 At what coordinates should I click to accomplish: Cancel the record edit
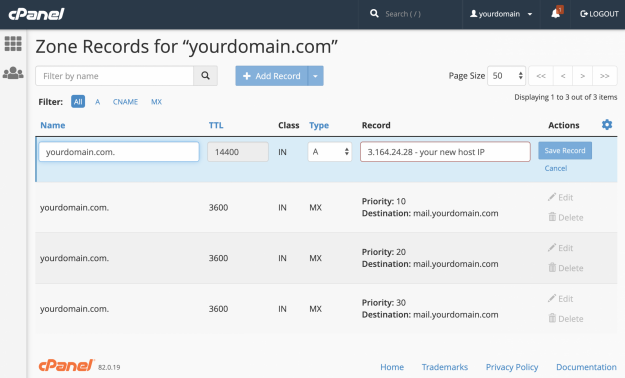(556, 168)
